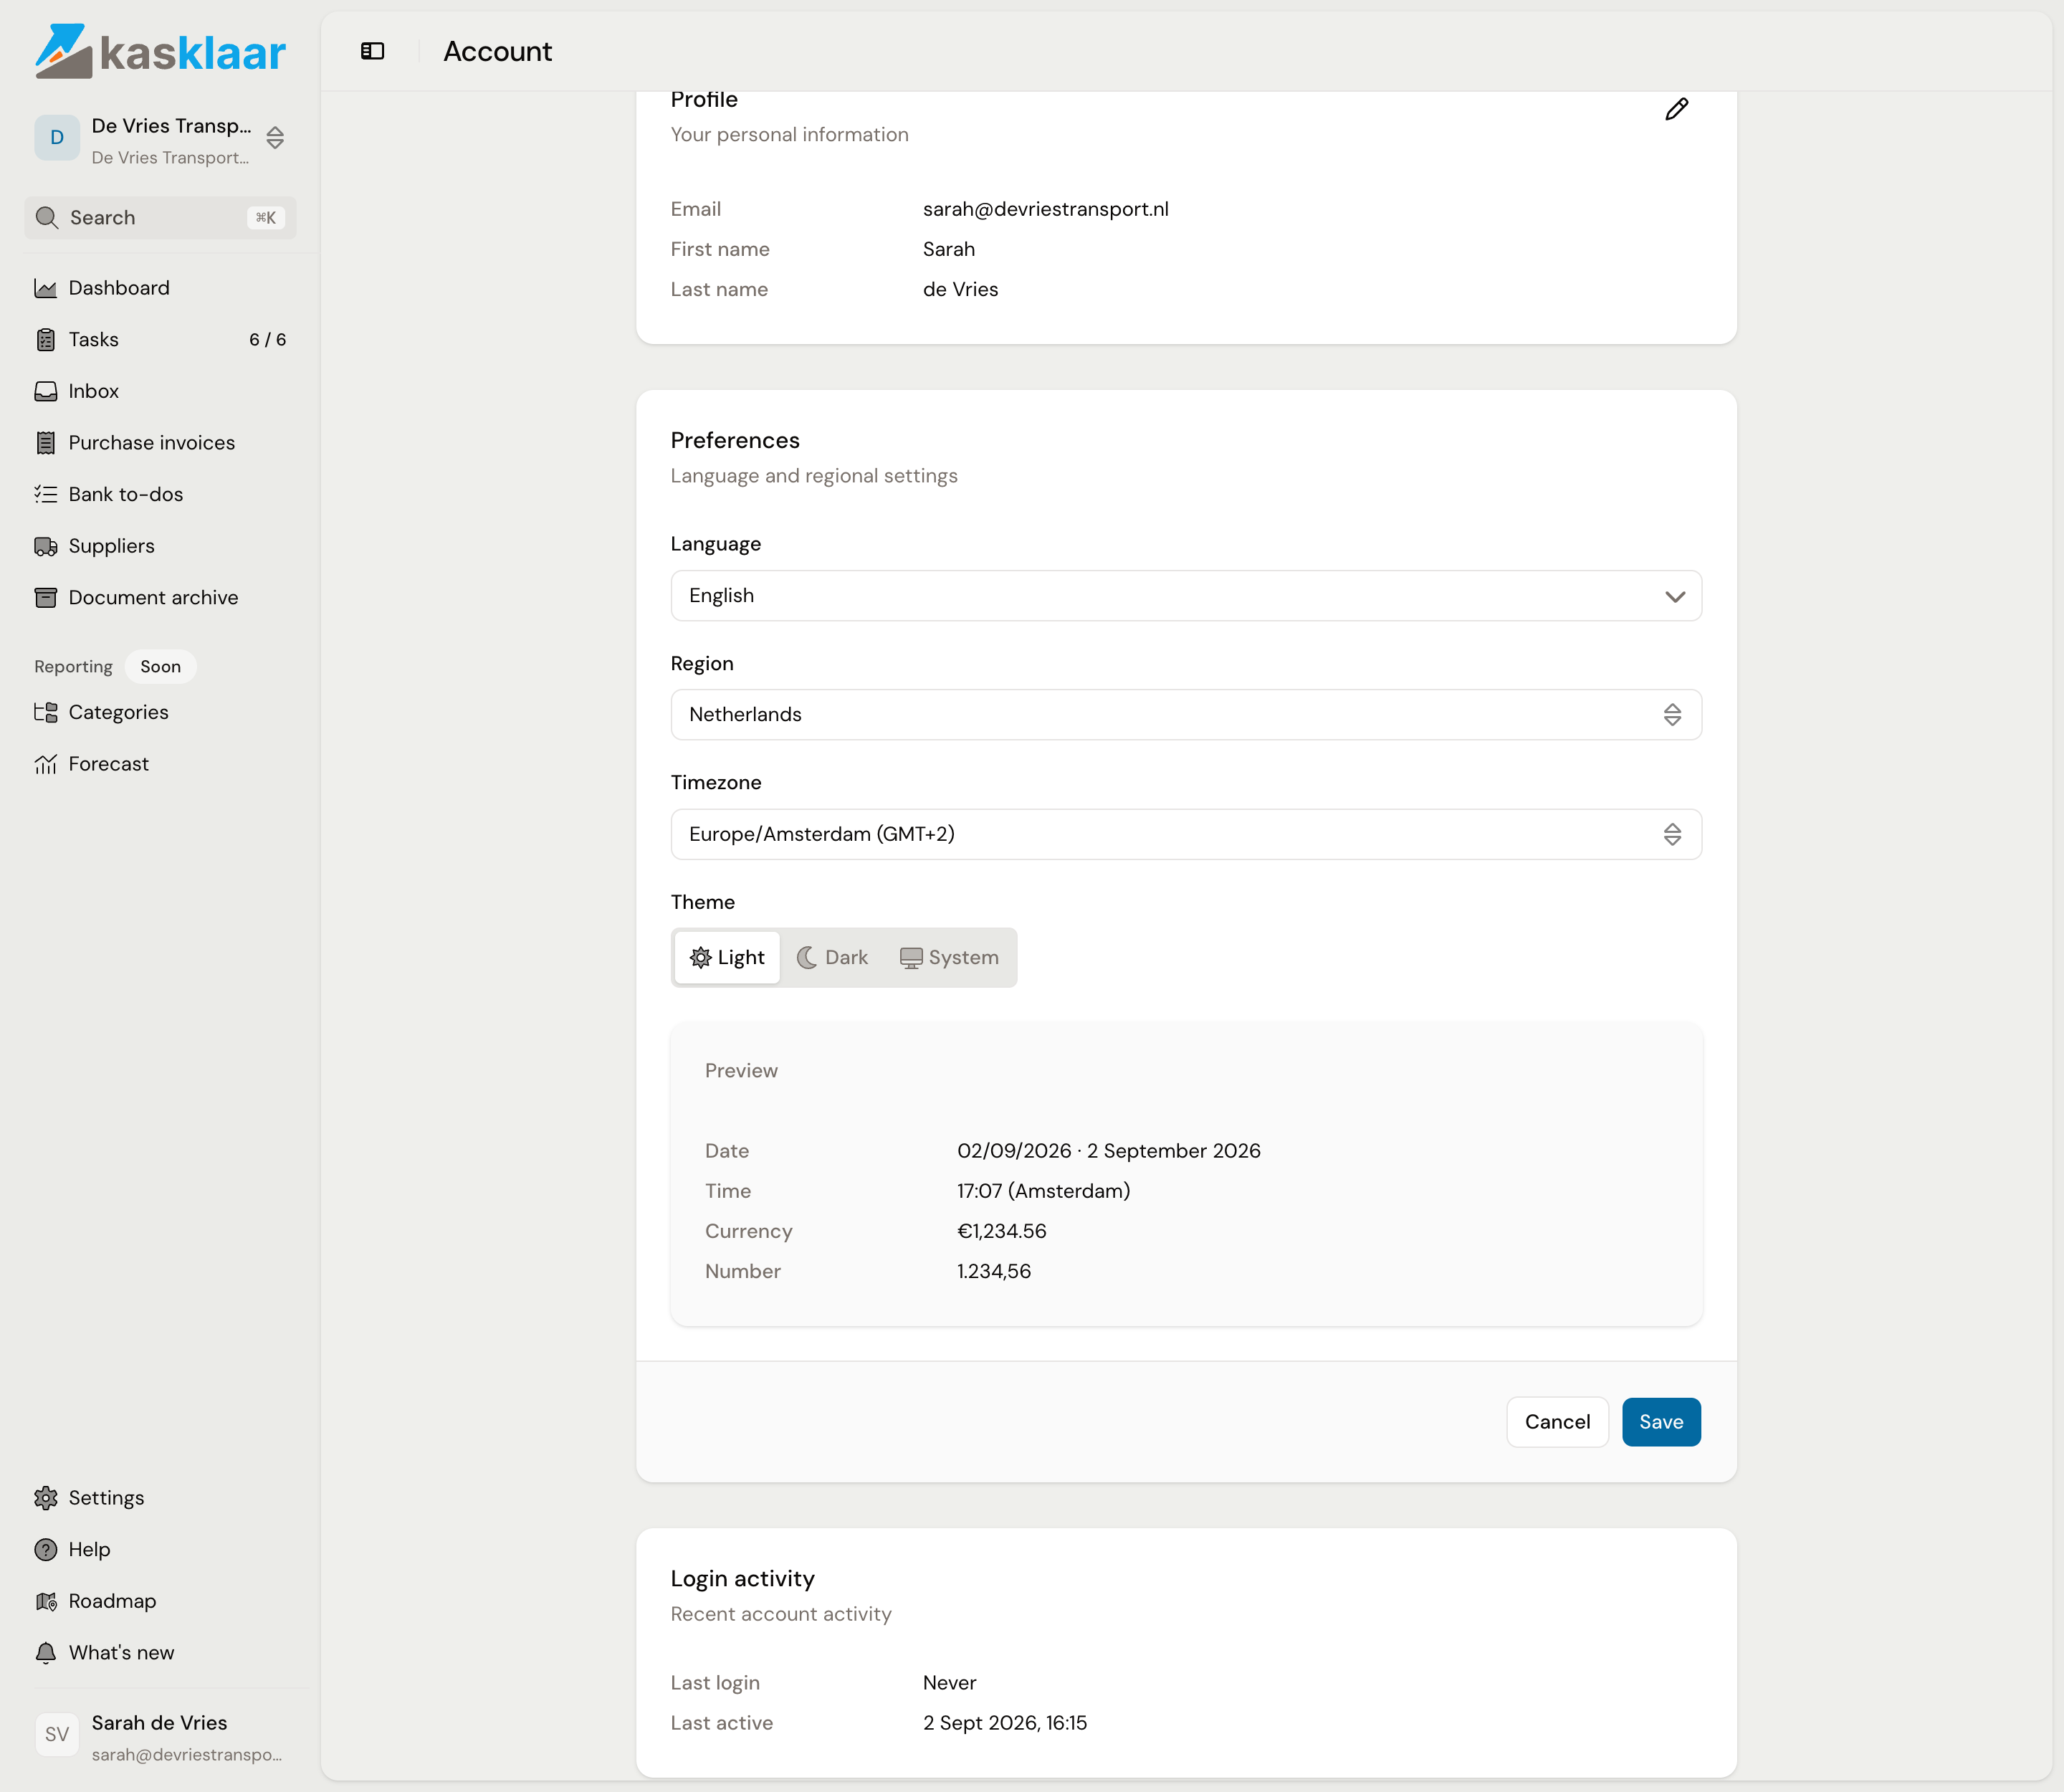Choose the System theme option
The image size is (2064, 1792).
coord(949,957)
